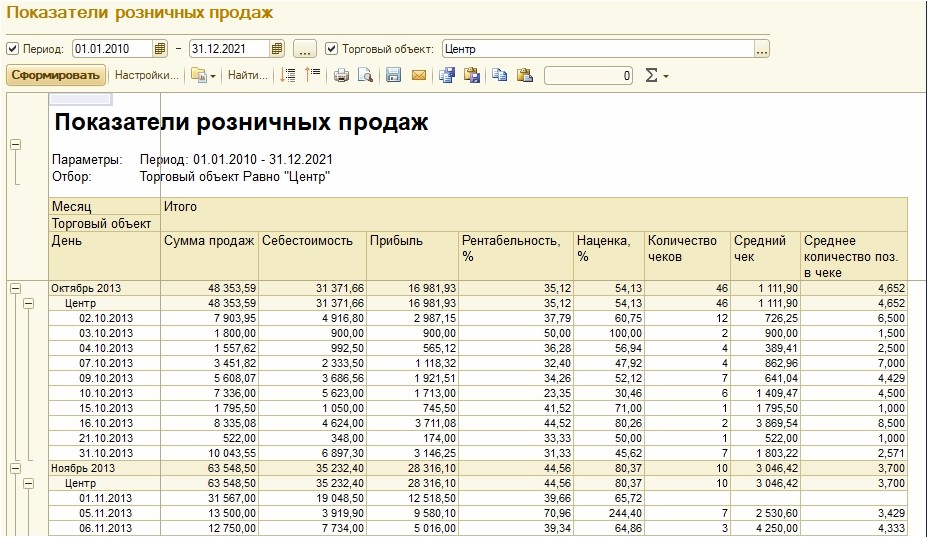Expand all groups icon
928x540 pixels.
[288, 75]
